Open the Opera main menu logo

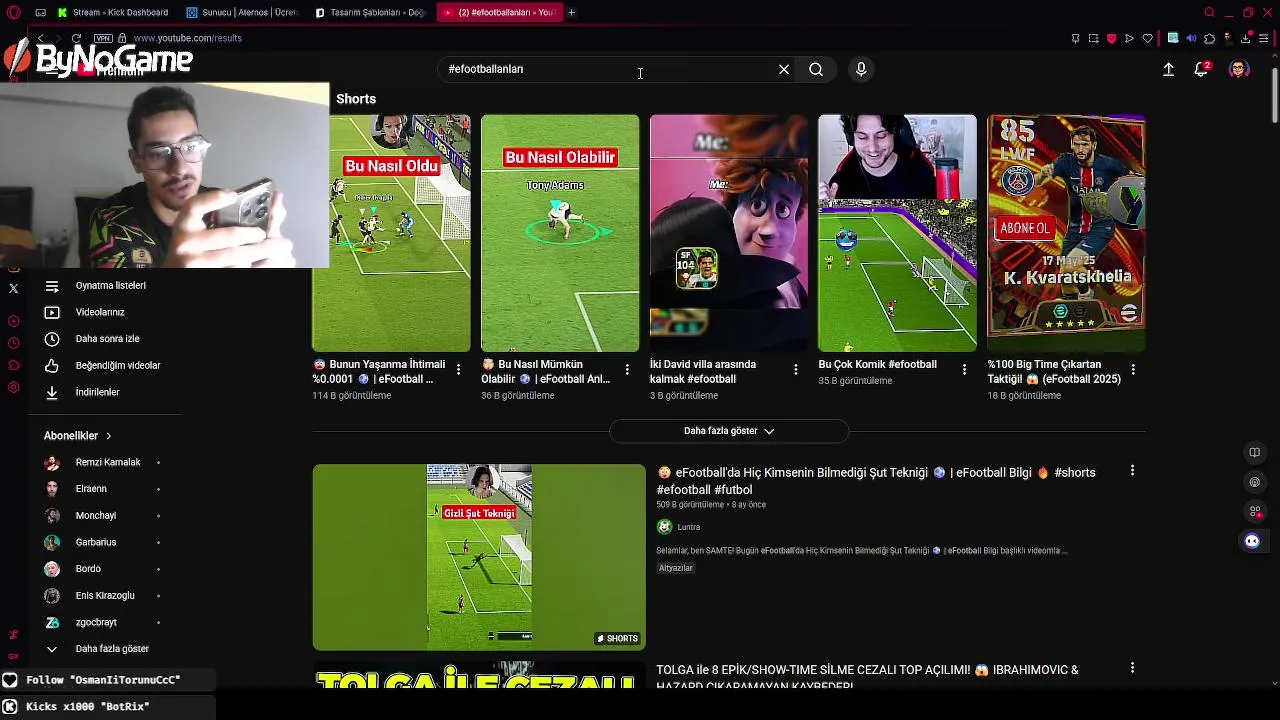click(x=13, y=12)
